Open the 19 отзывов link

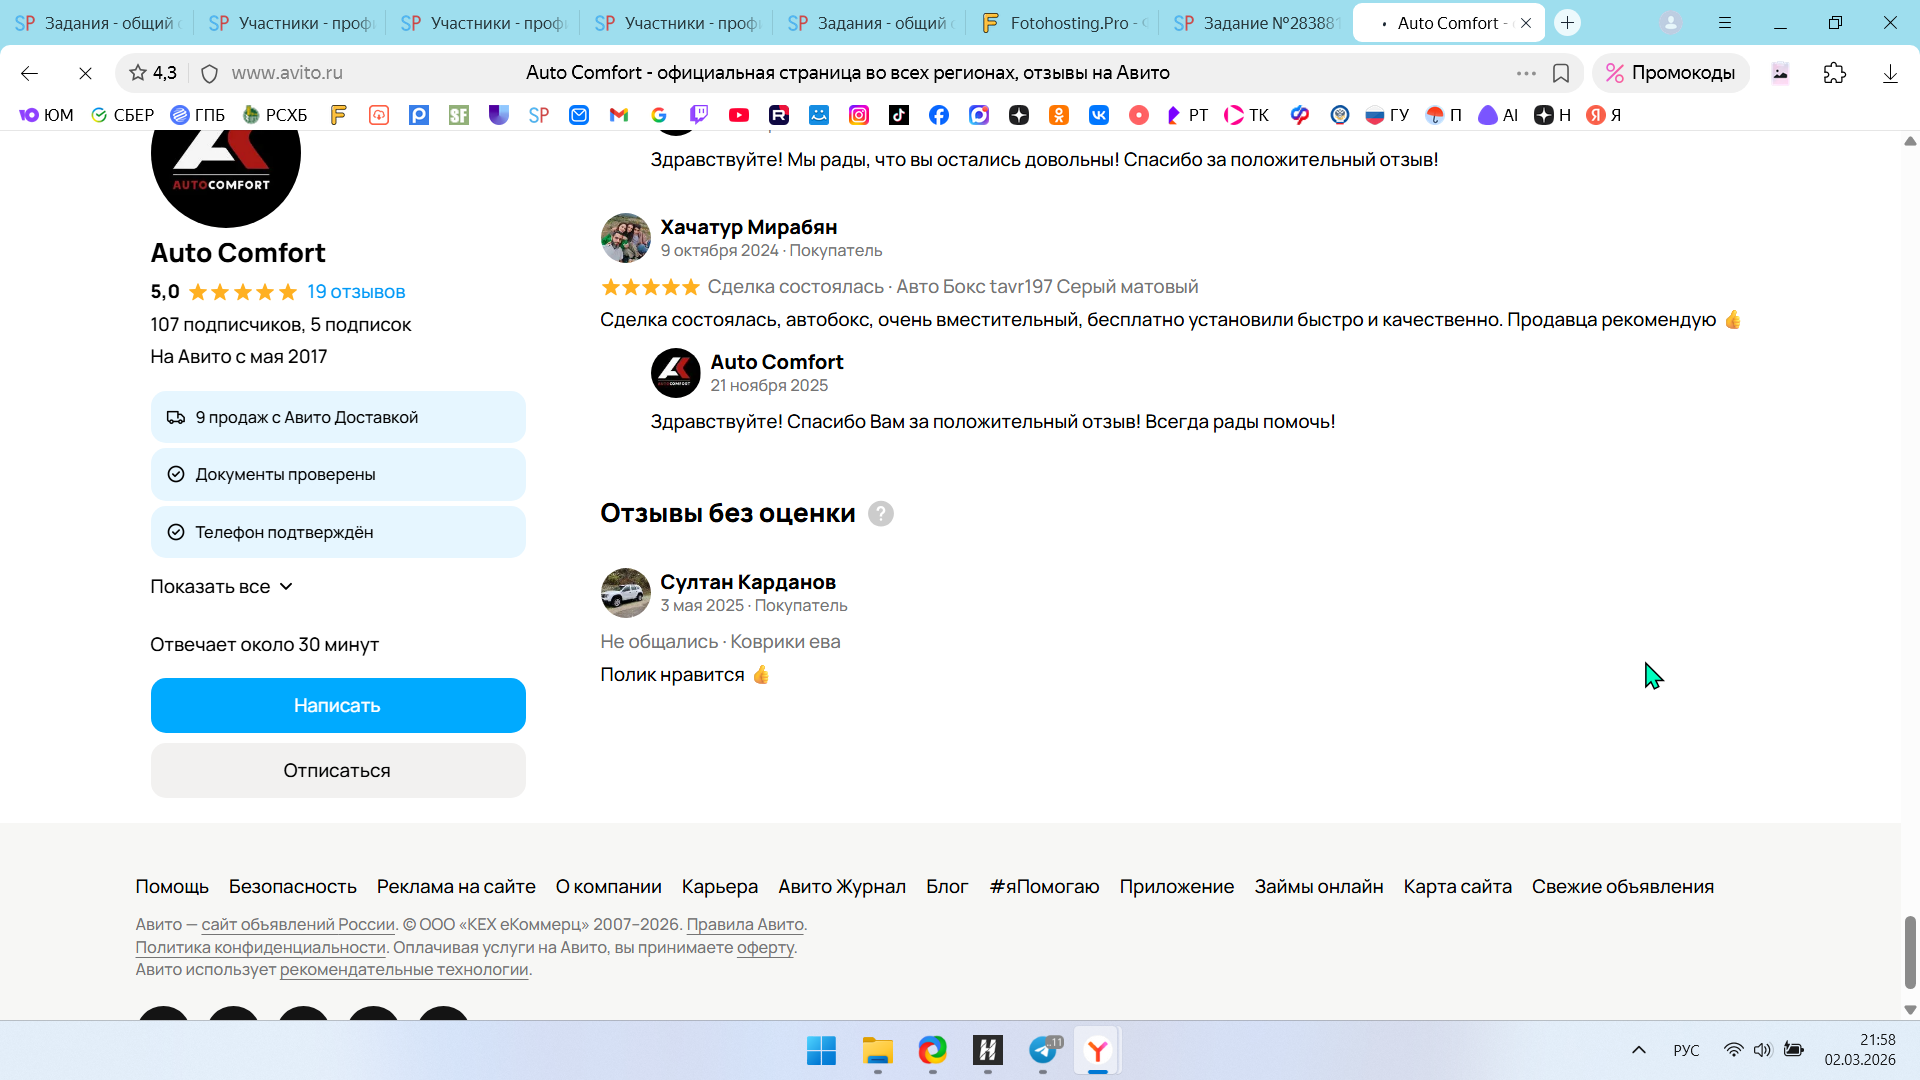[356, 292]
